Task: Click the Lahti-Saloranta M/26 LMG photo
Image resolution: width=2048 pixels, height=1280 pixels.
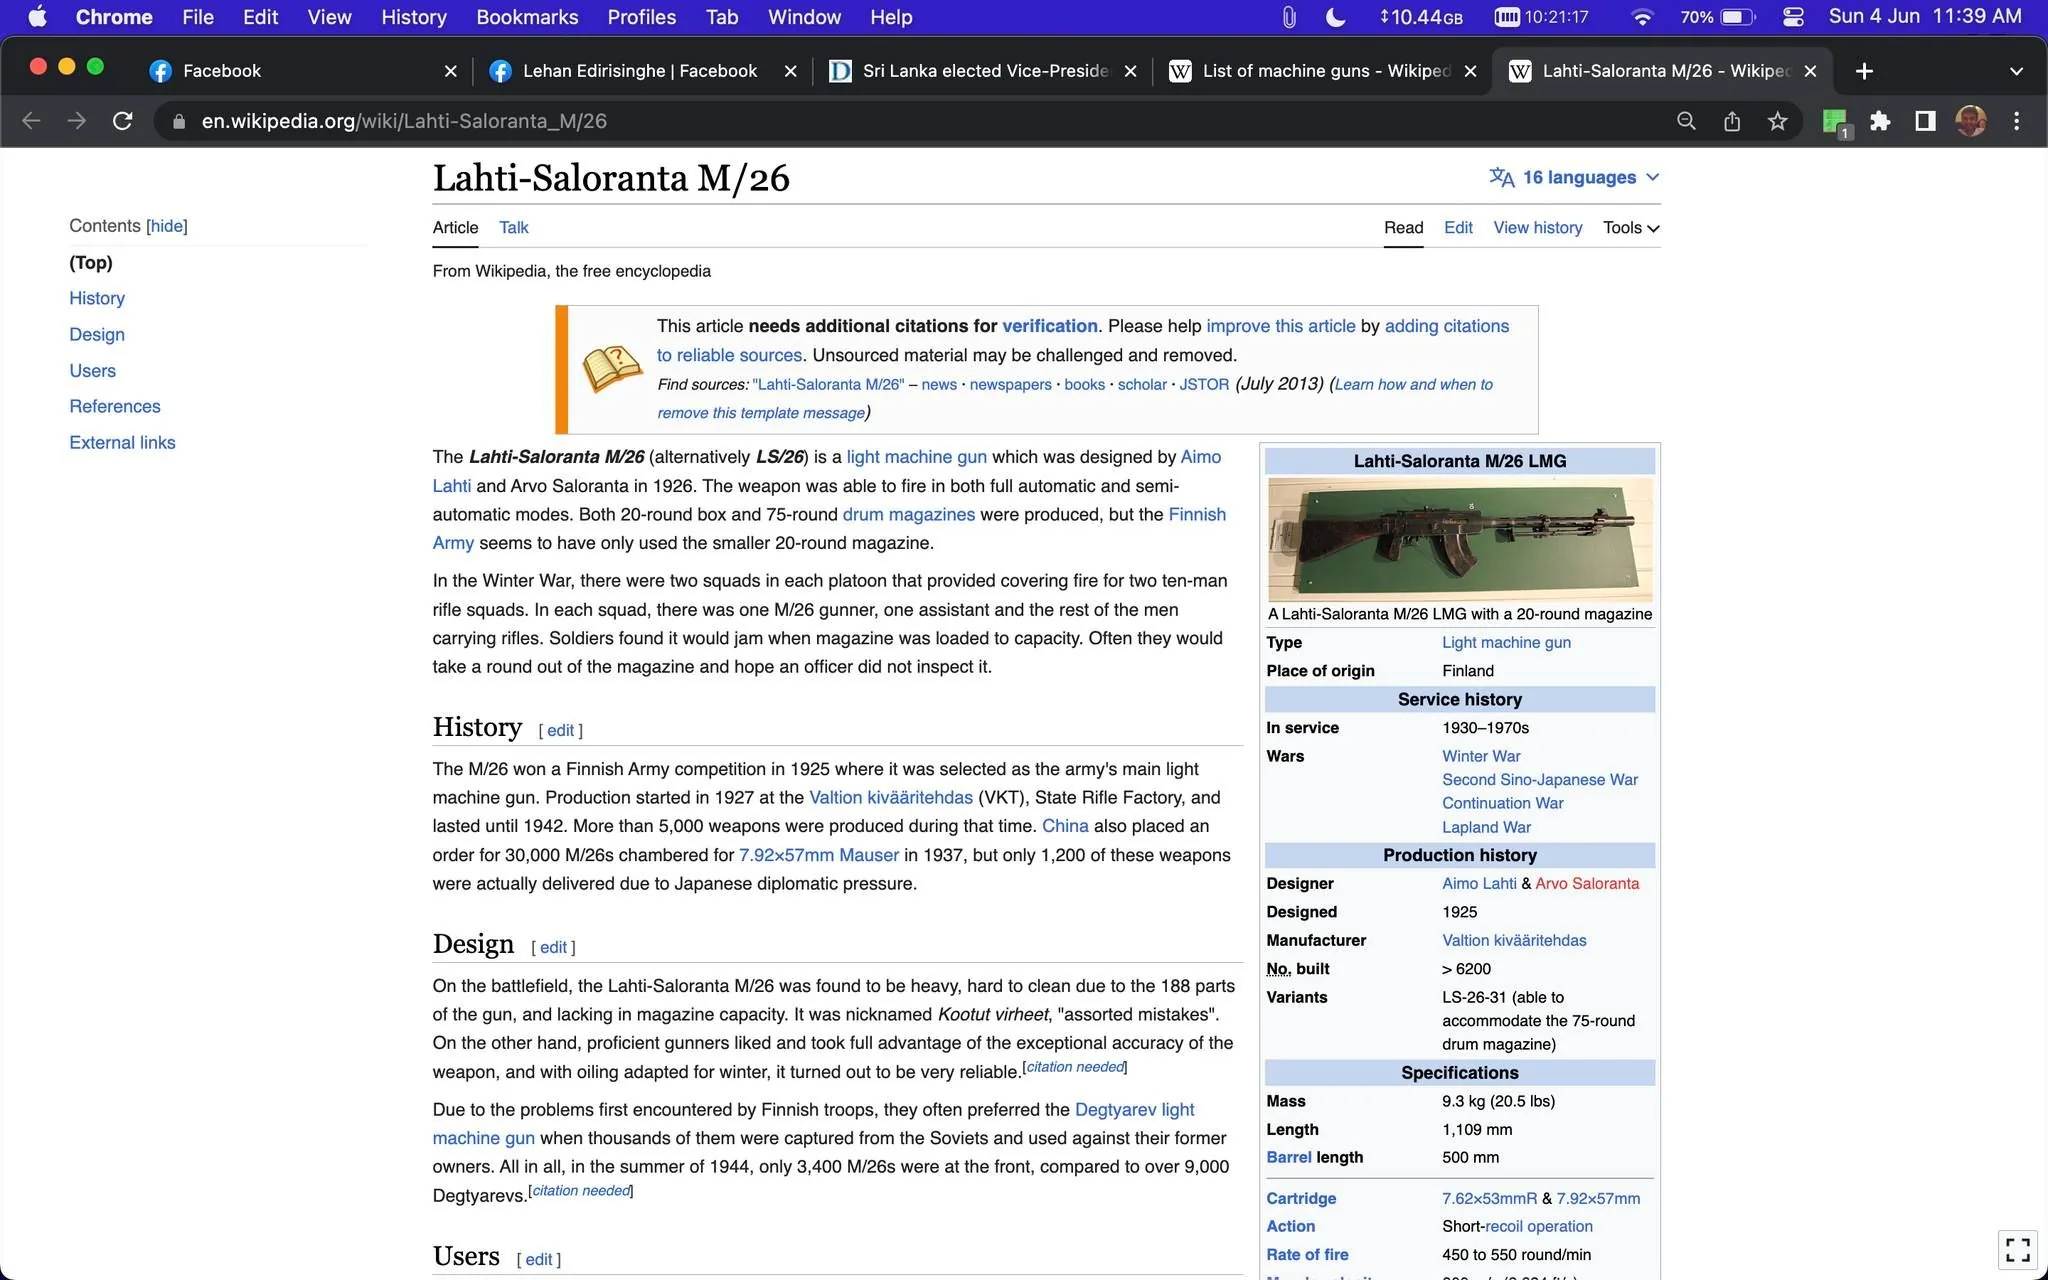Action: [x=1460, y=540]
